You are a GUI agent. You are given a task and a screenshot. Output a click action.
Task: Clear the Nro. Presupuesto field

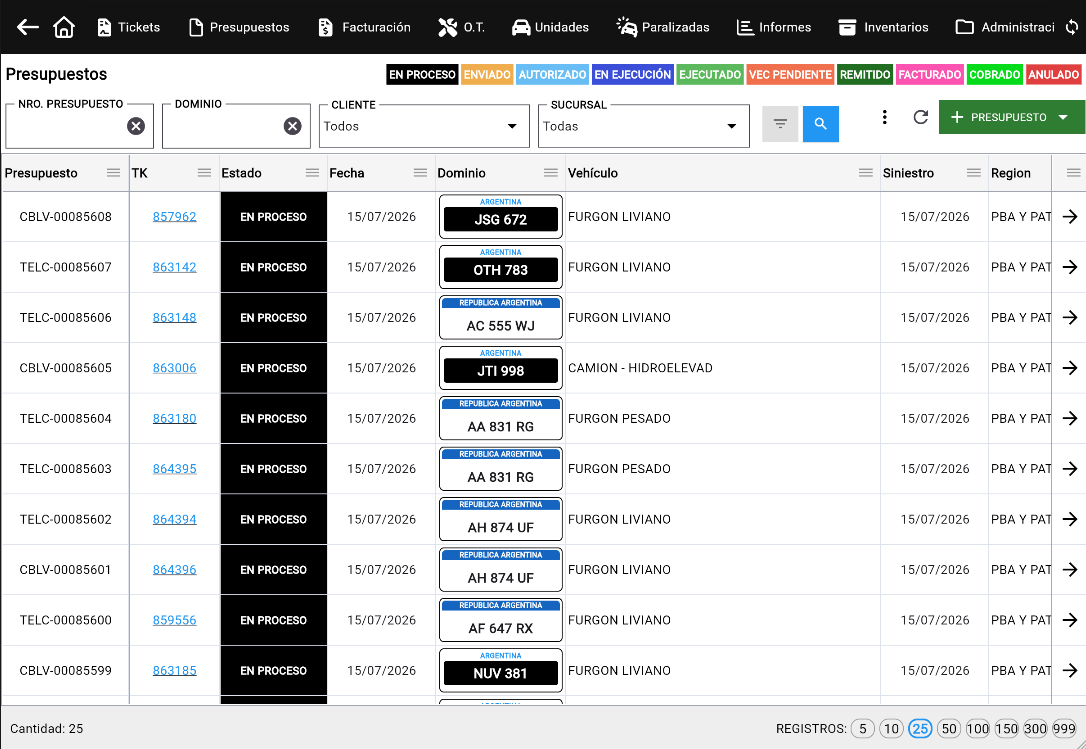pyautogui.click(x=136, y=125)
